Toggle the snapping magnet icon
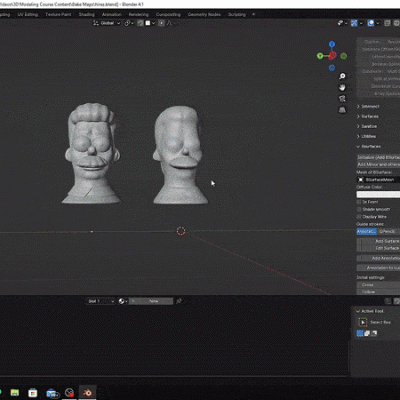 tap(140, 23)
